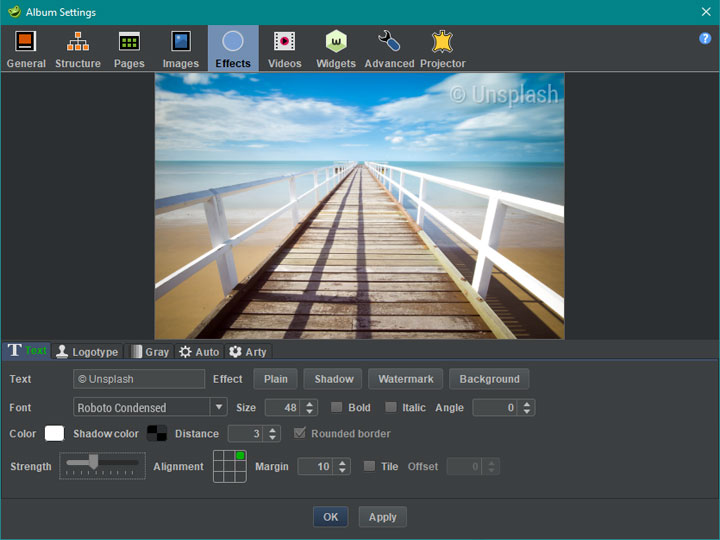Image resolution: width=720 pixels, height=540 pixels.
Task: Enable the Bold checkbox
Action: [337, 407]
